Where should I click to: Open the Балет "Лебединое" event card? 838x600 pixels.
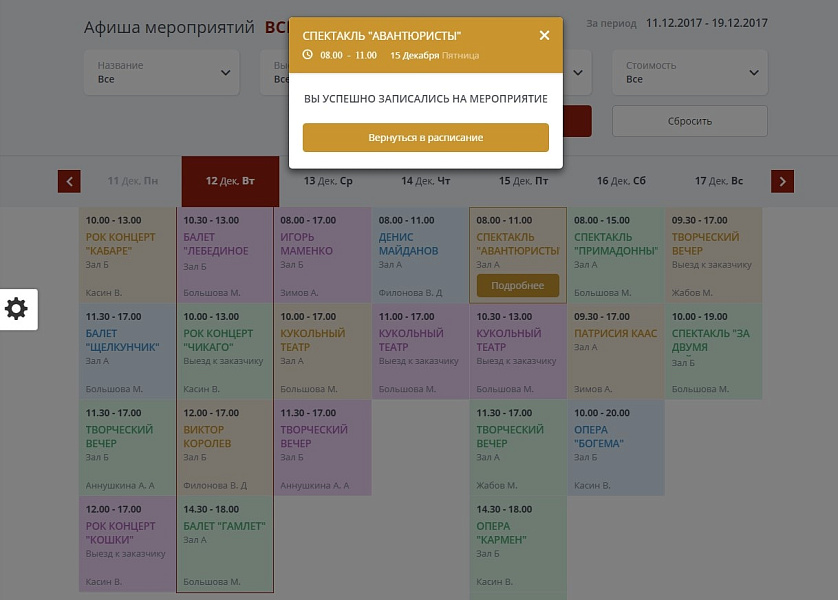coord(224,255)
